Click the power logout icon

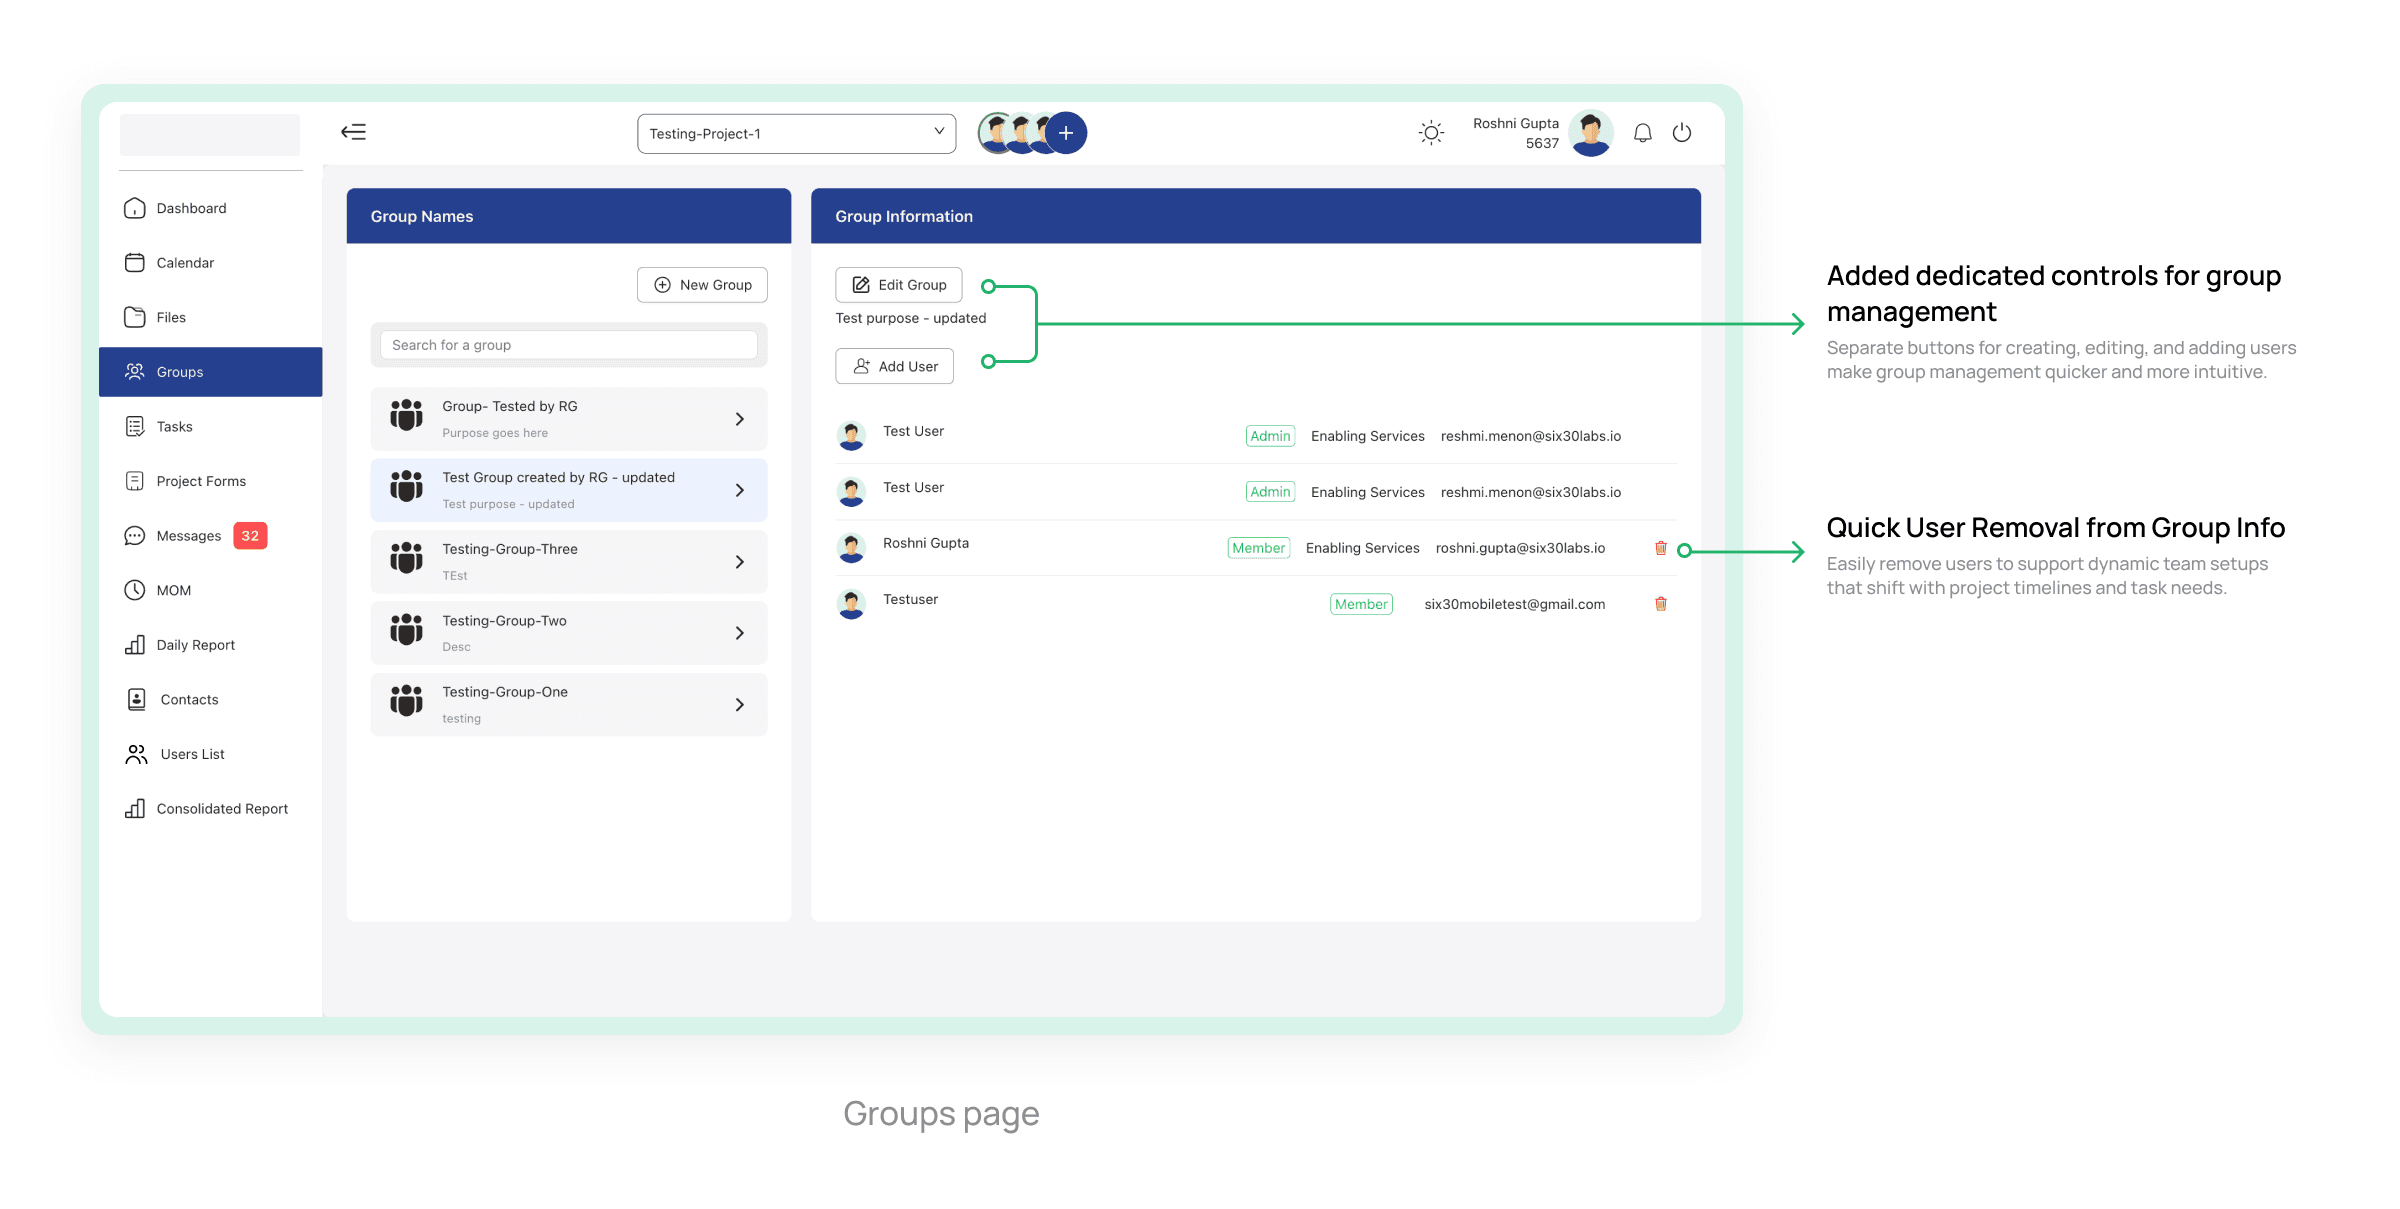coord(1682,133)
